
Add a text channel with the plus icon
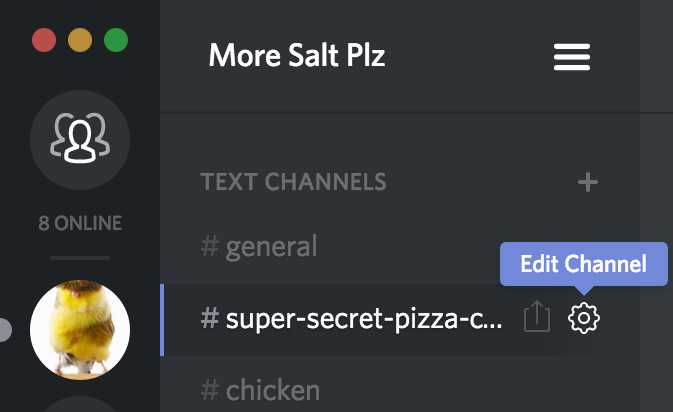click(x=588, y=182)
